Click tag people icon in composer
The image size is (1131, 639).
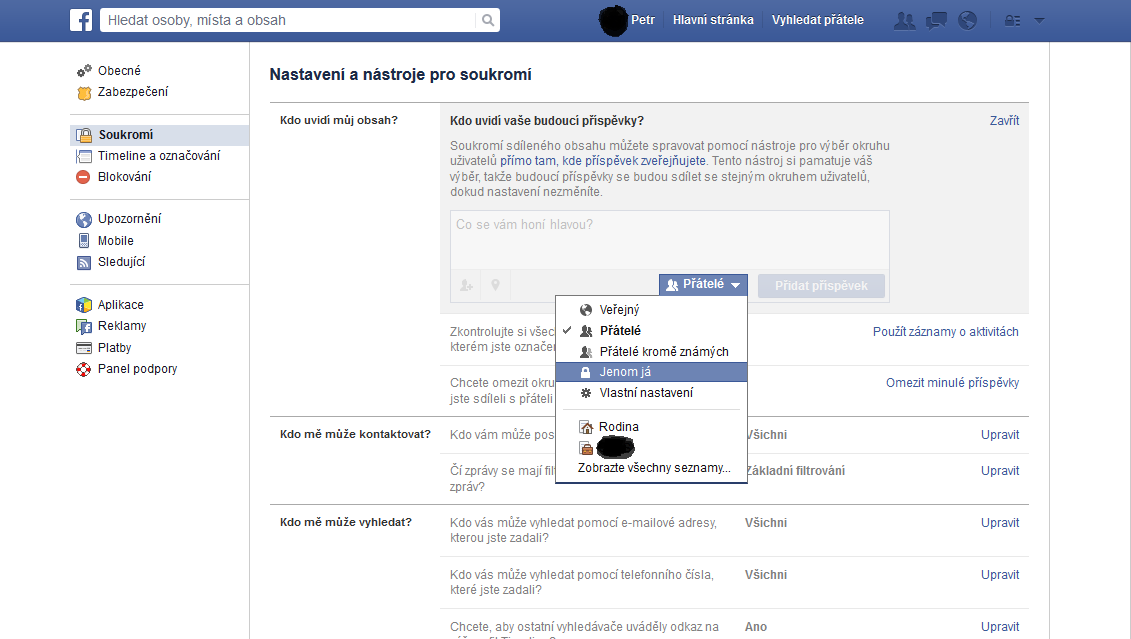coord(467,286)
